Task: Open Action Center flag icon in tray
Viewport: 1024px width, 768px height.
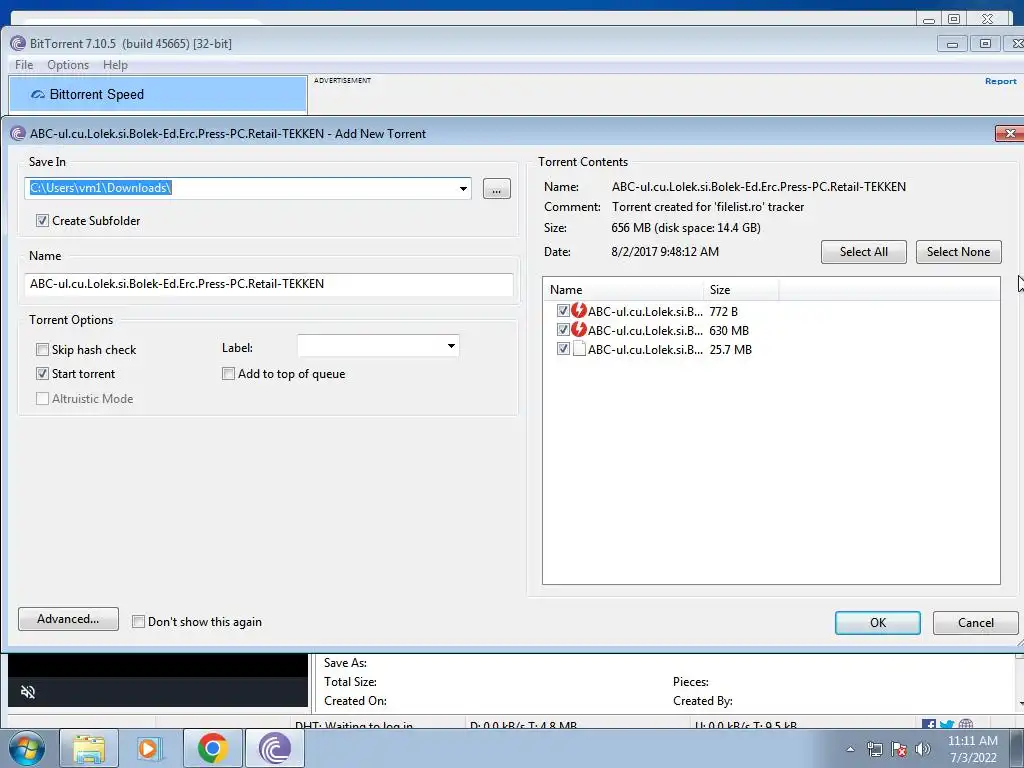Action: (x=899, y=749)
